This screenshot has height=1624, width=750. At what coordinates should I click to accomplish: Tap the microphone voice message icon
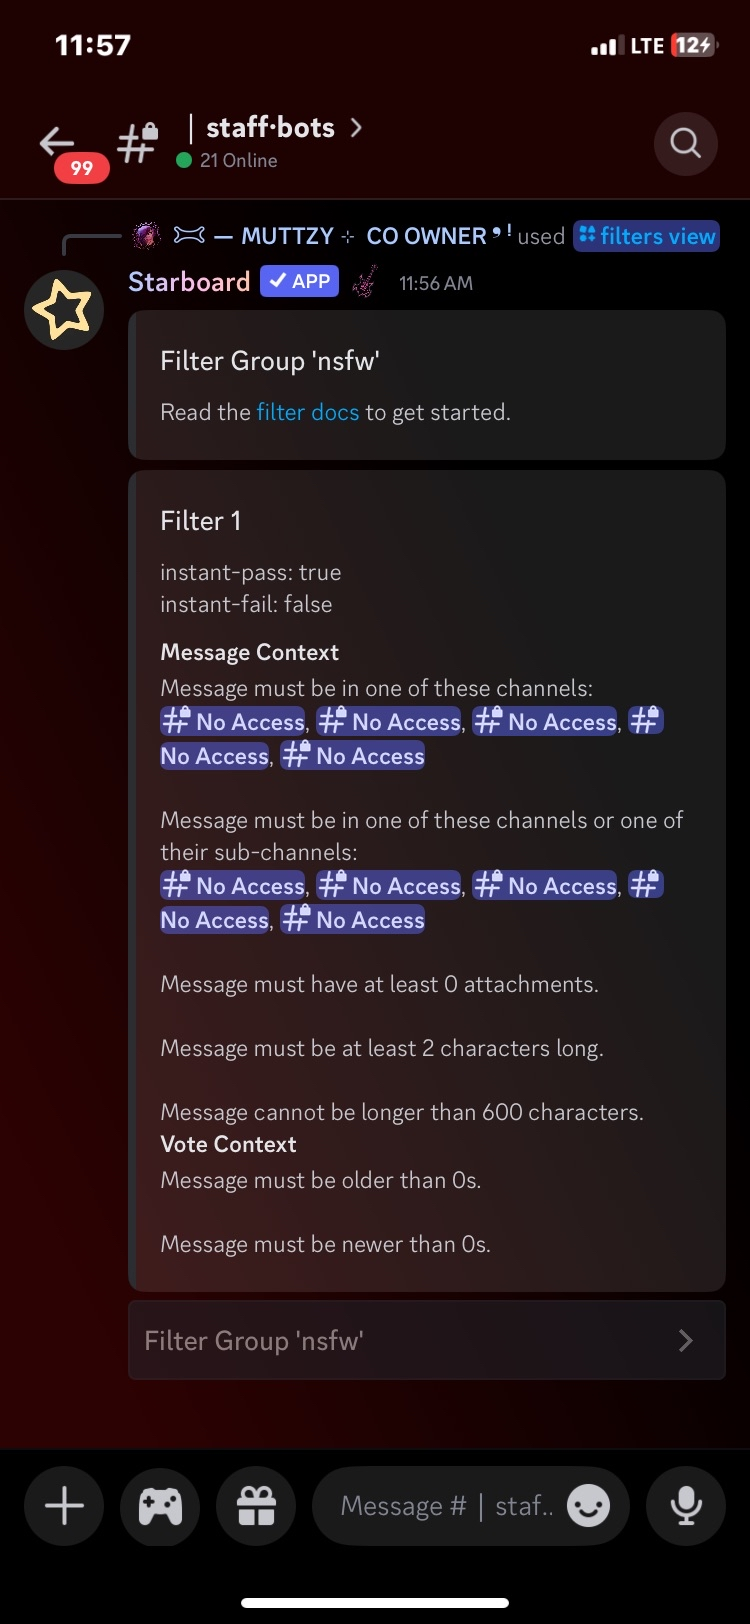pos(686,1506)
